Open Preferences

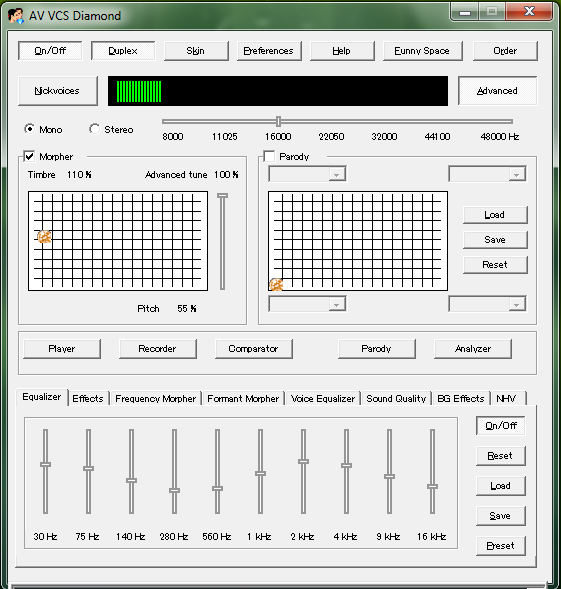(x=269, y=51)
